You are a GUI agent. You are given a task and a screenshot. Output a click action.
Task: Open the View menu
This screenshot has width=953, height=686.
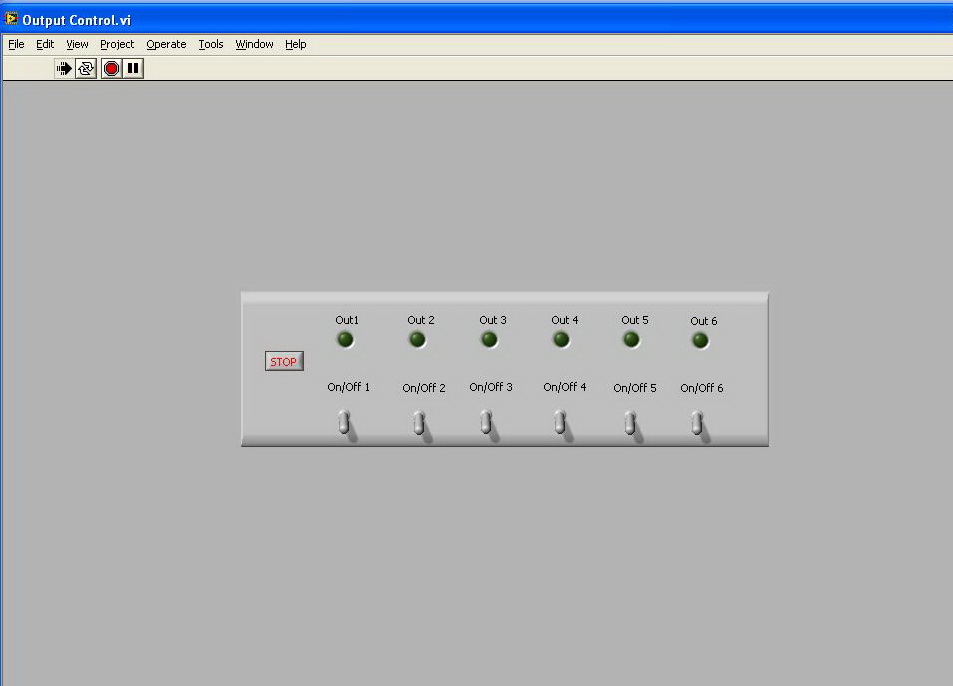[77, 44]
